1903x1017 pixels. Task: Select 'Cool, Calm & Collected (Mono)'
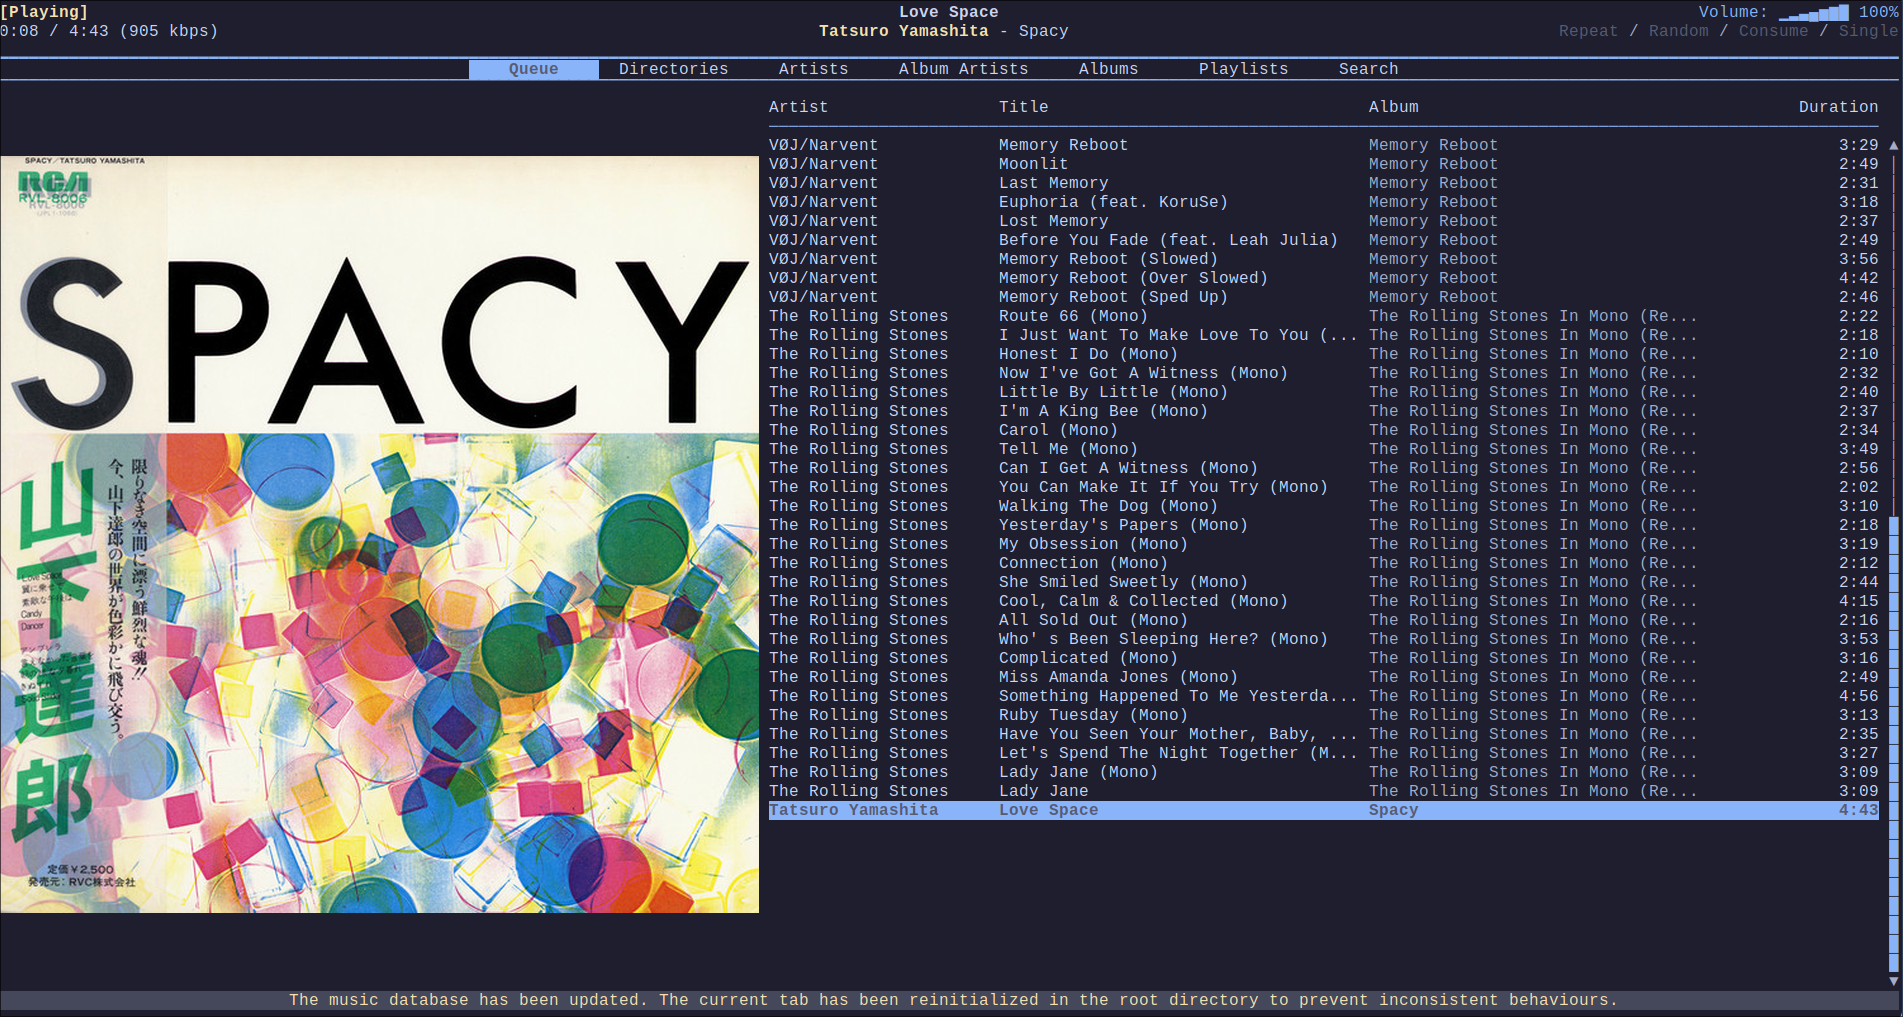[1323, 601]
